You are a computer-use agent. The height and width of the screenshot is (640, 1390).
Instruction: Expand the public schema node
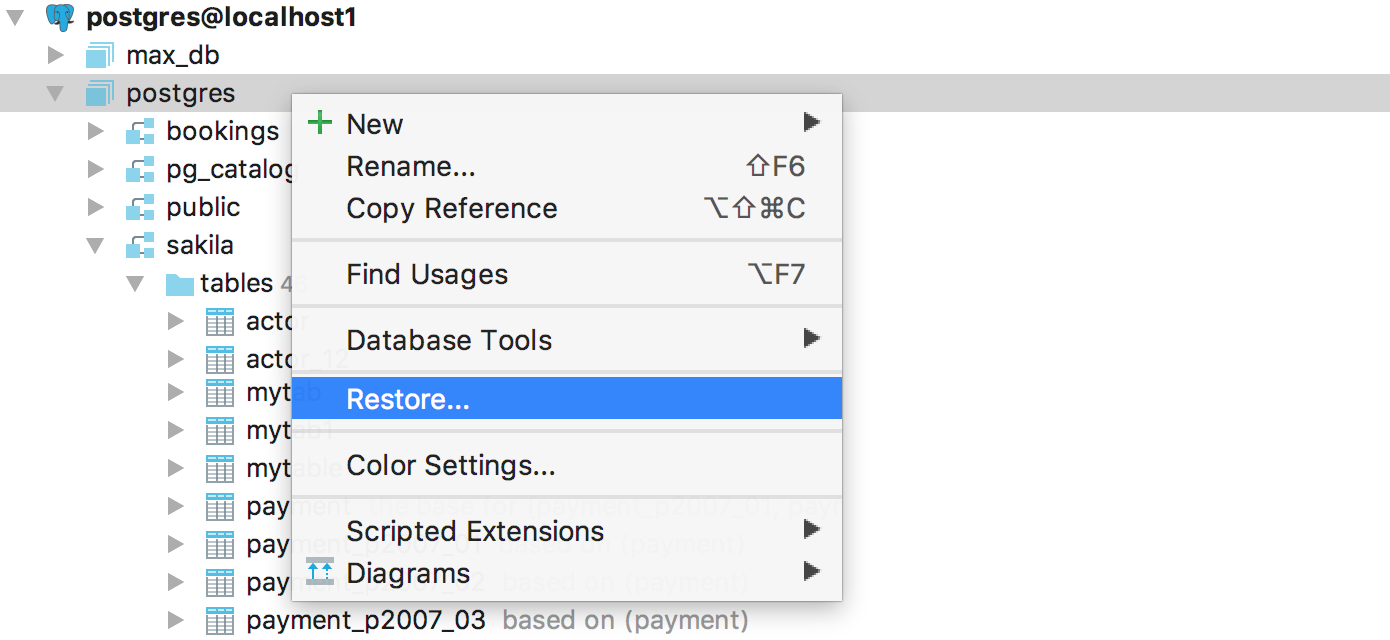(x=96, y=207)
